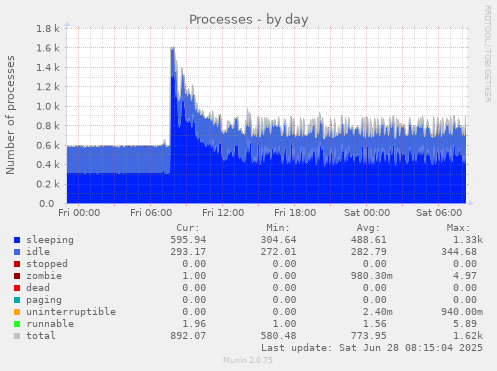Screen dimensions: 497x371
Task: Click the 'Min:' column header
Action: (x=278, y=228)
